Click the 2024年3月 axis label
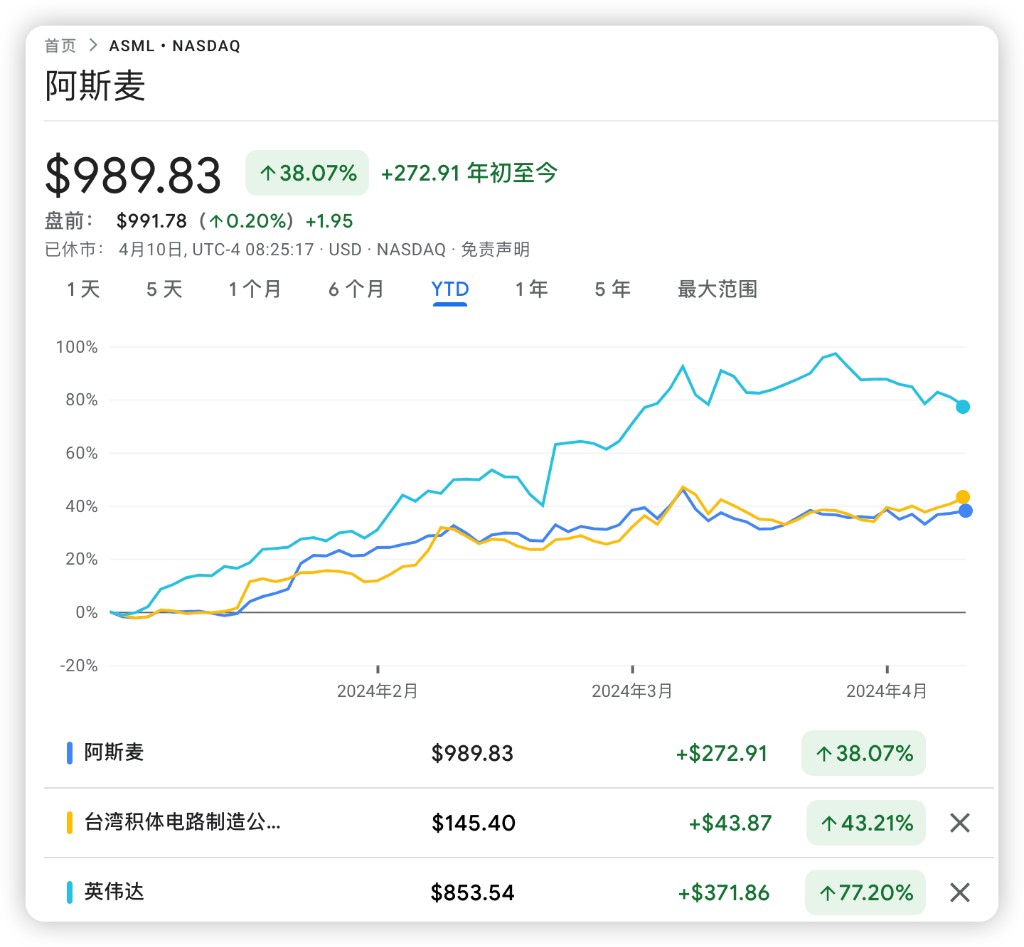This screenshot has height=947, width=1024. [632, 691]
